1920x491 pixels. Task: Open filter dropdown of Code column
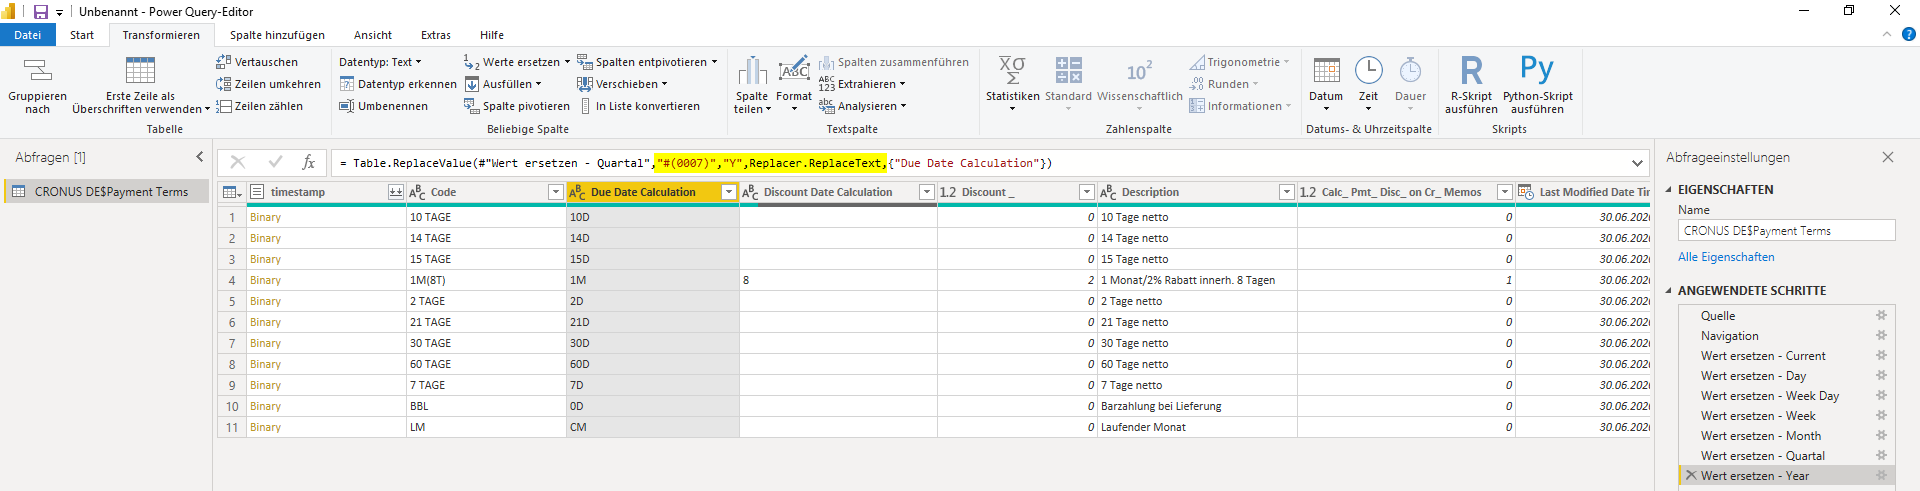[556, 192]
